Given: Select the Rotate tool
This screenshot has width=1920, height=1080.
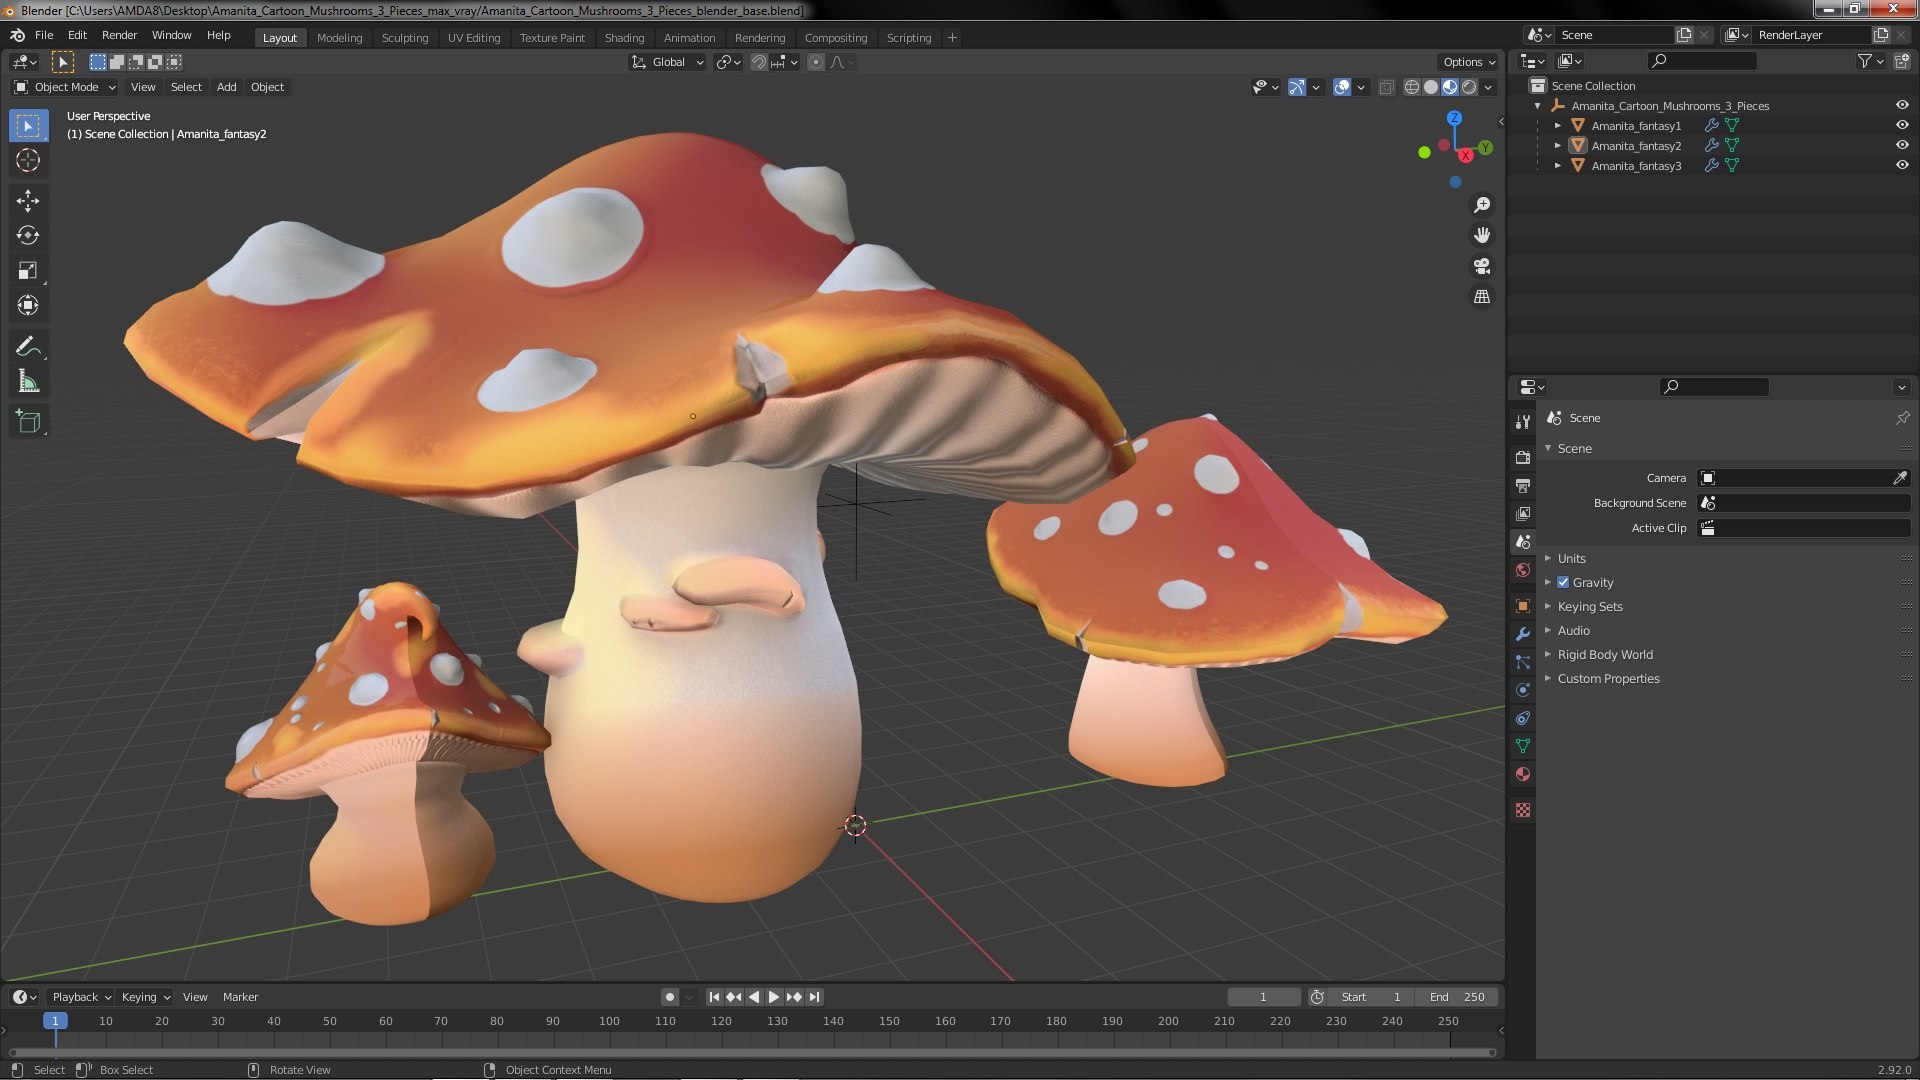Looking at the screenshot, I should click(28, 236).
